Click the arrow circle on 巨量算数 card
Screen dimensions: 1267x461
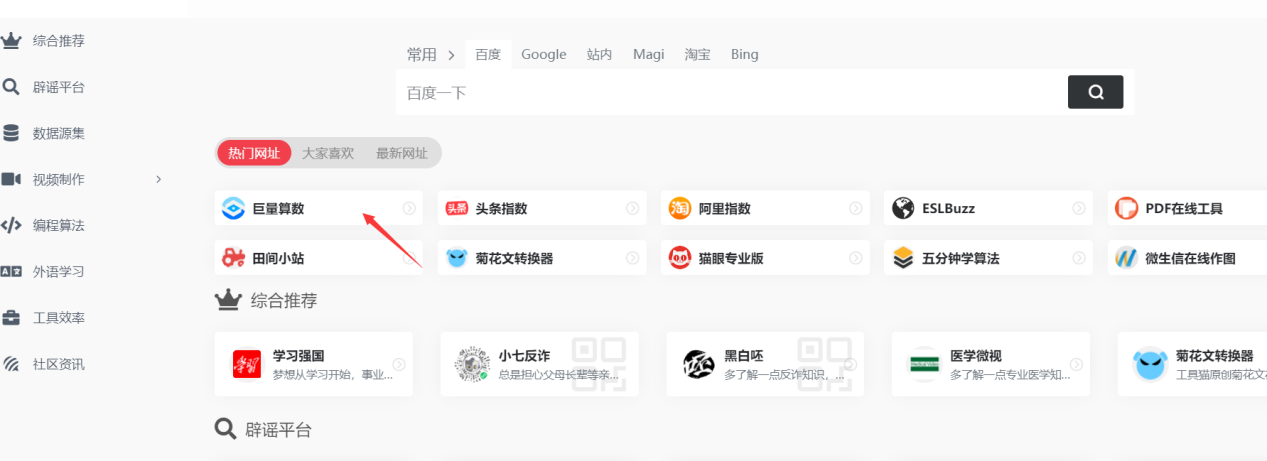point(409,208)
